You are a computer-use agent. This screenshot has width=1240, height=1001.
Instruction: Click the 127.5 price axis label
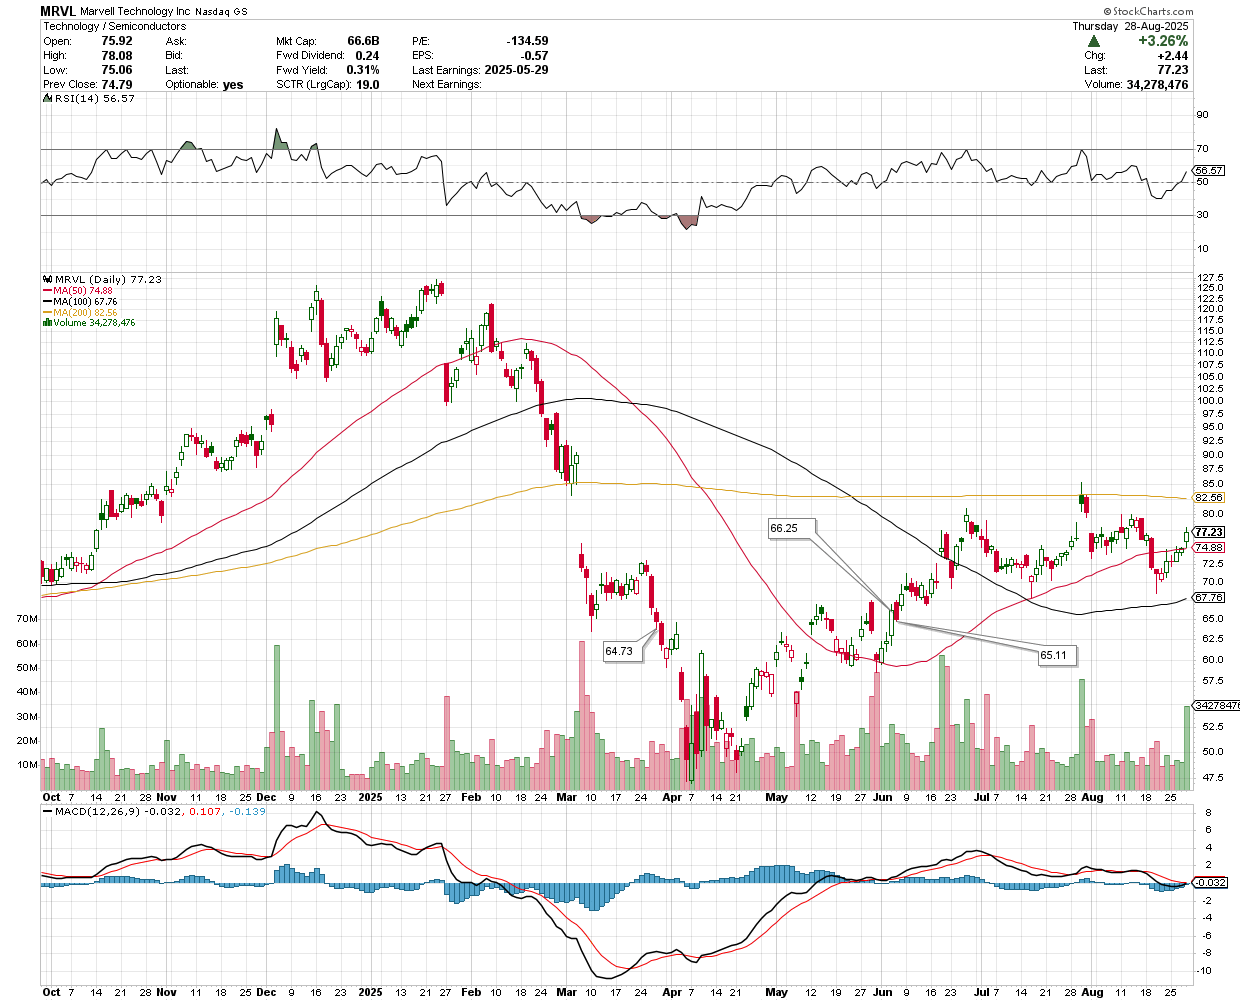click(1211, 277)
